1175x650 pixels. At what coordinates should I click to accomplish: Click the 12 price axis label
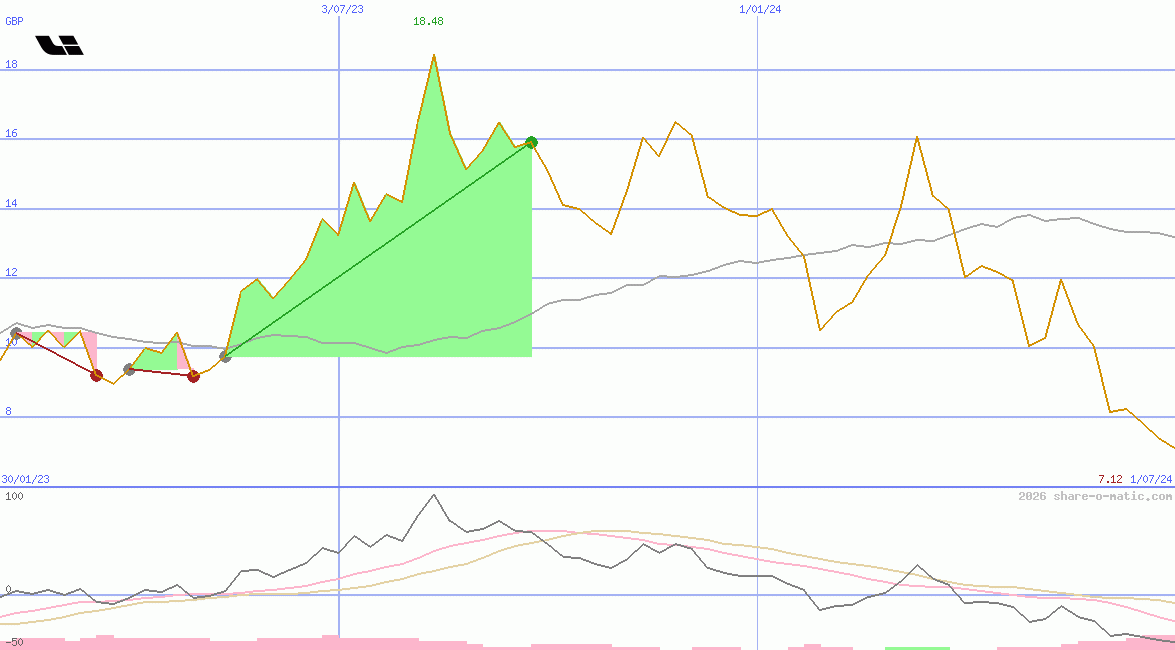11,273
